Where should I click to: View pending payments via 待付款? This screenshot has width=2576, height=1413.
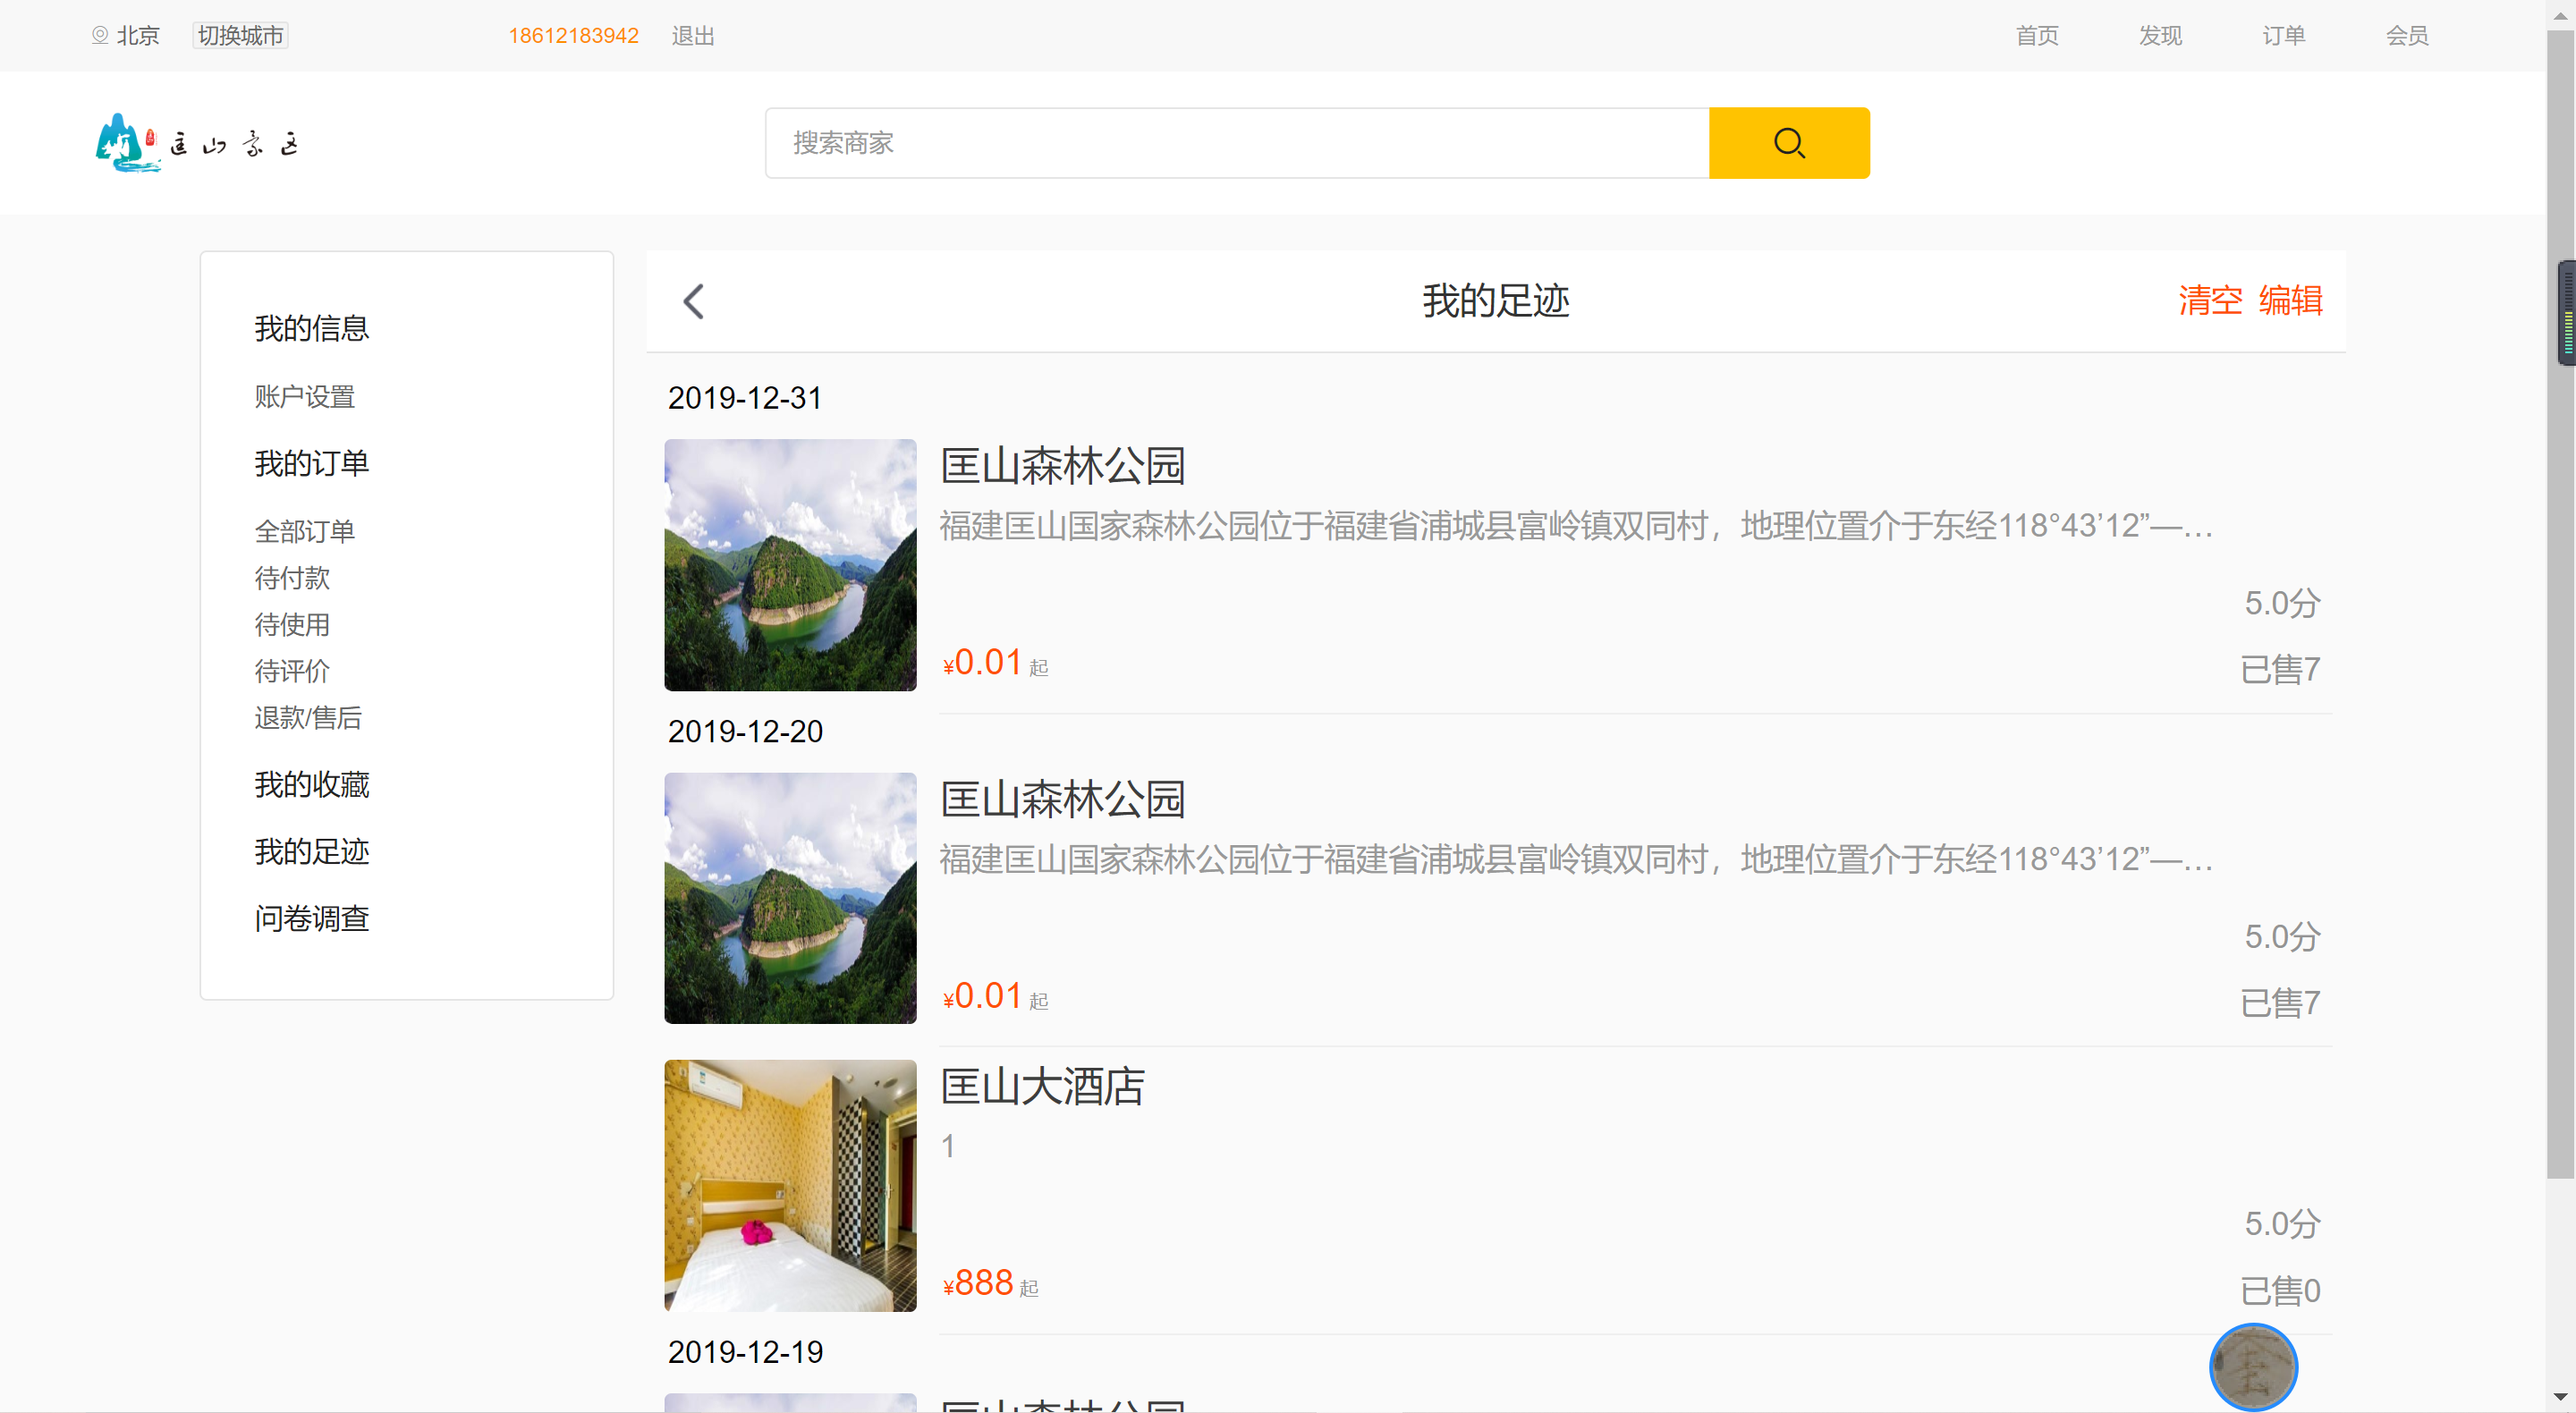(x=292, y=578)
